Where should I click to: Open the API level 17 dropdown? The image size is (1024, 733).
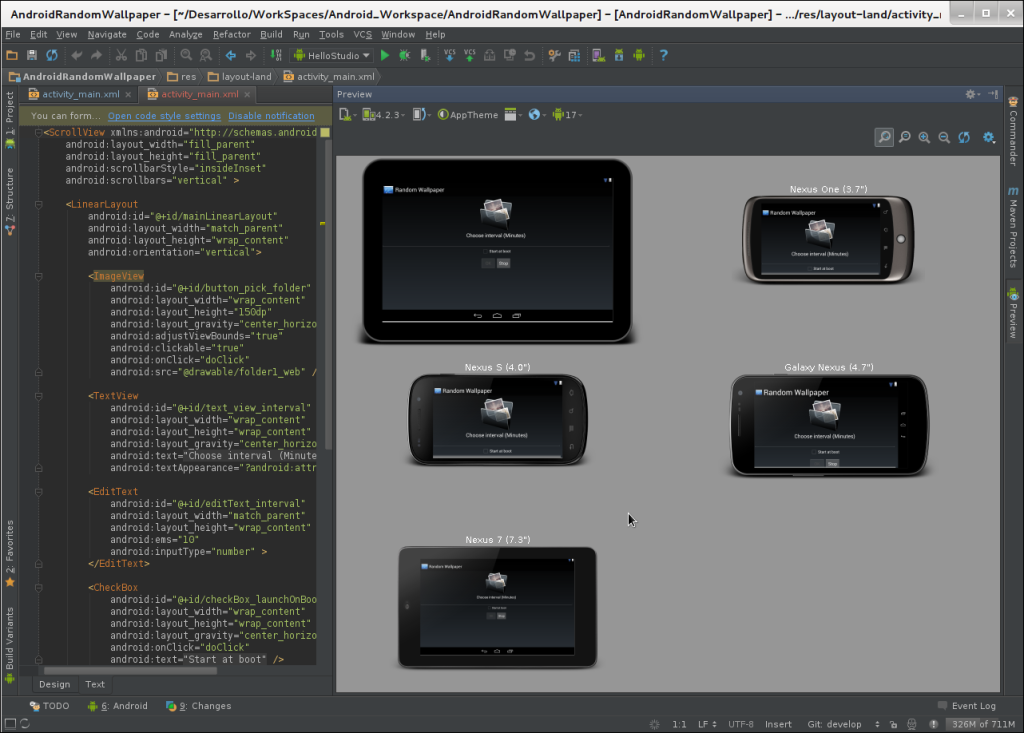[x=567, y=115]
